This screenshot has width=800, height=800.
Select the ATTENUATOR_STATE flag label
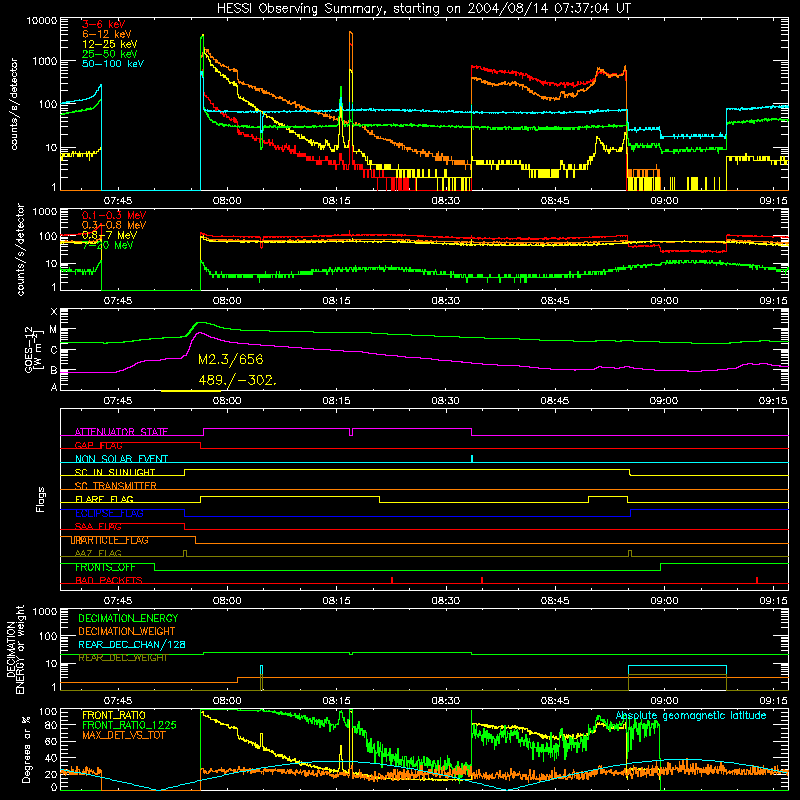pyautogui.click(x=121, y=432)
